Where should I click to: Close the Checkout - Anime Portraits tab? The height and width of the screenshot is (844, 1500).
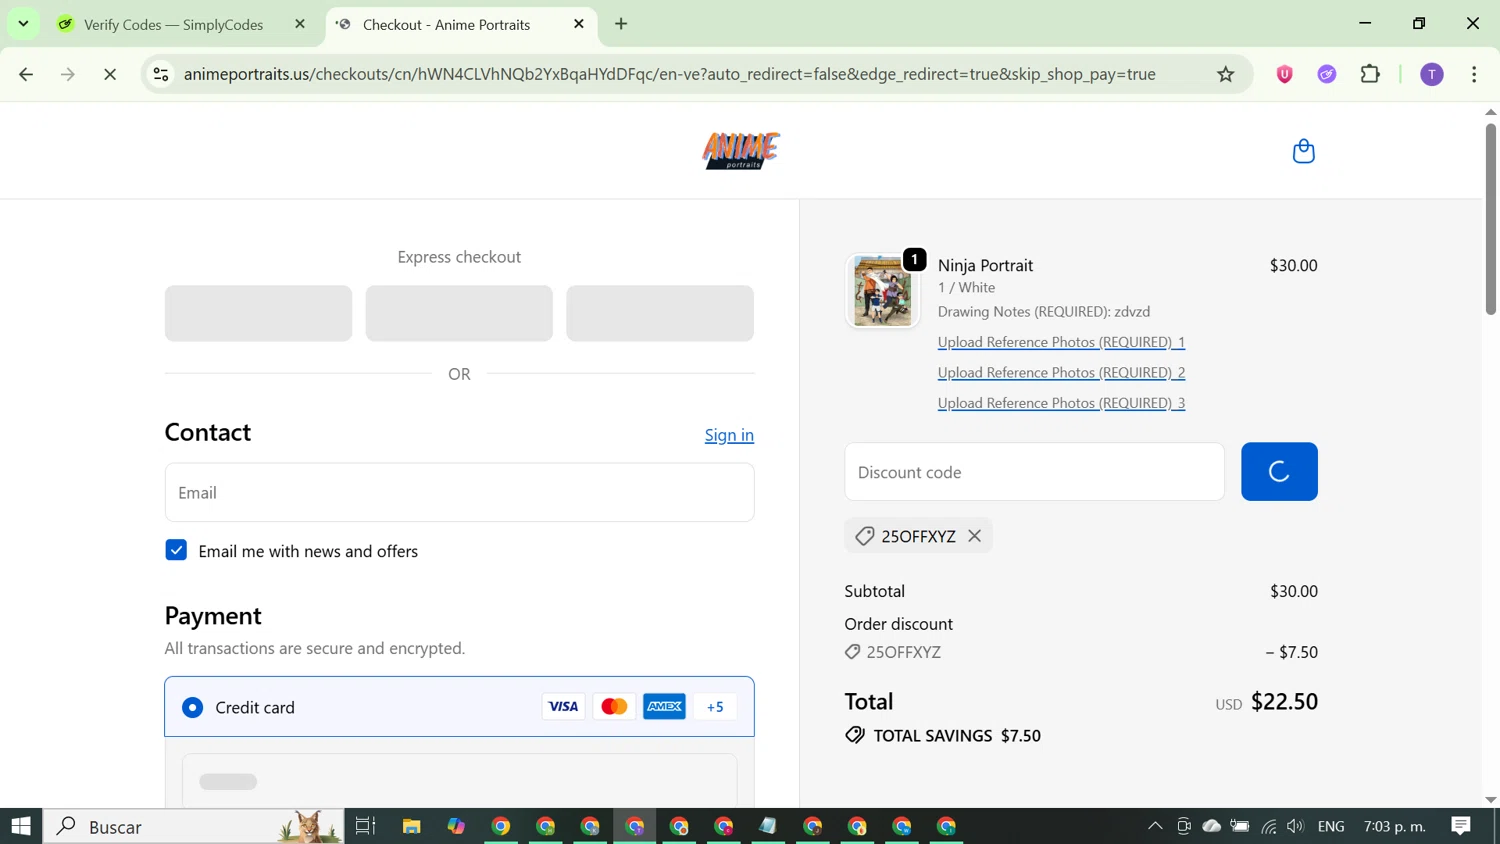click(579, 24)
